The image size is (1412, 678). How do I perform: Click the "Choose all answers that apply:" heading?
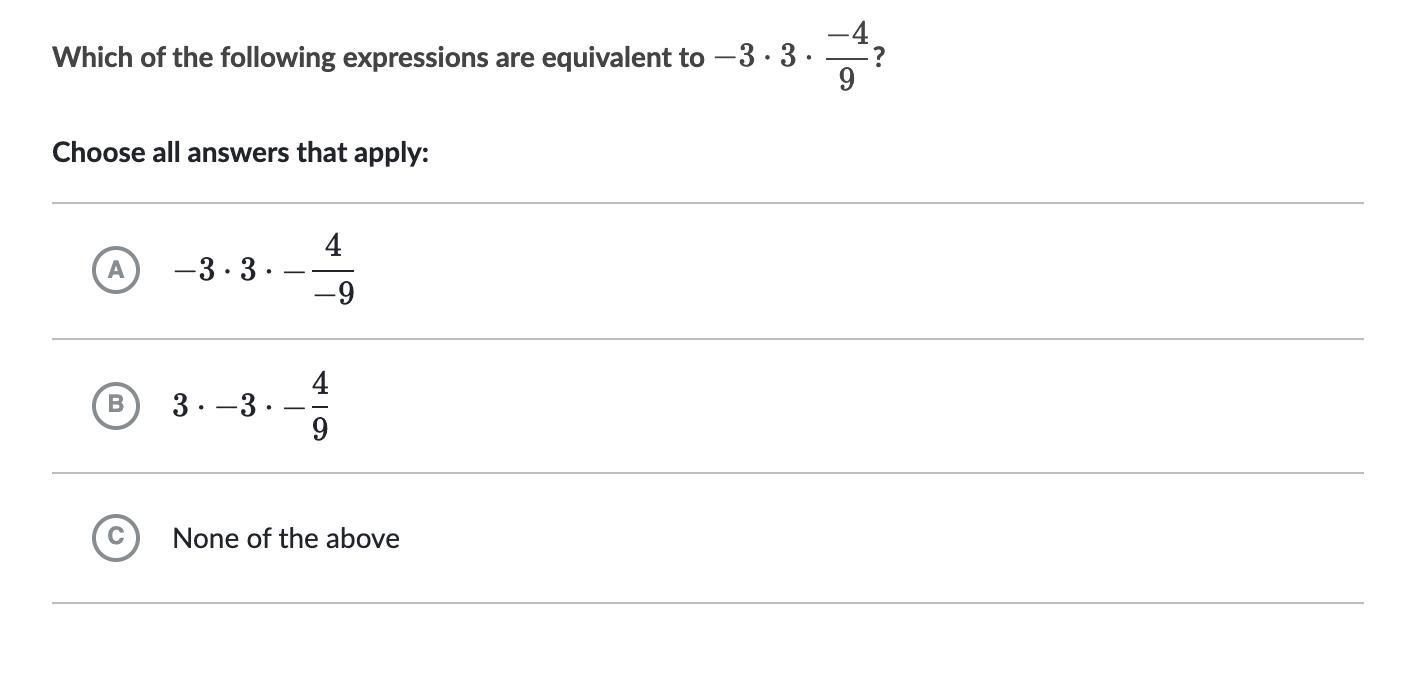[240, 153]
